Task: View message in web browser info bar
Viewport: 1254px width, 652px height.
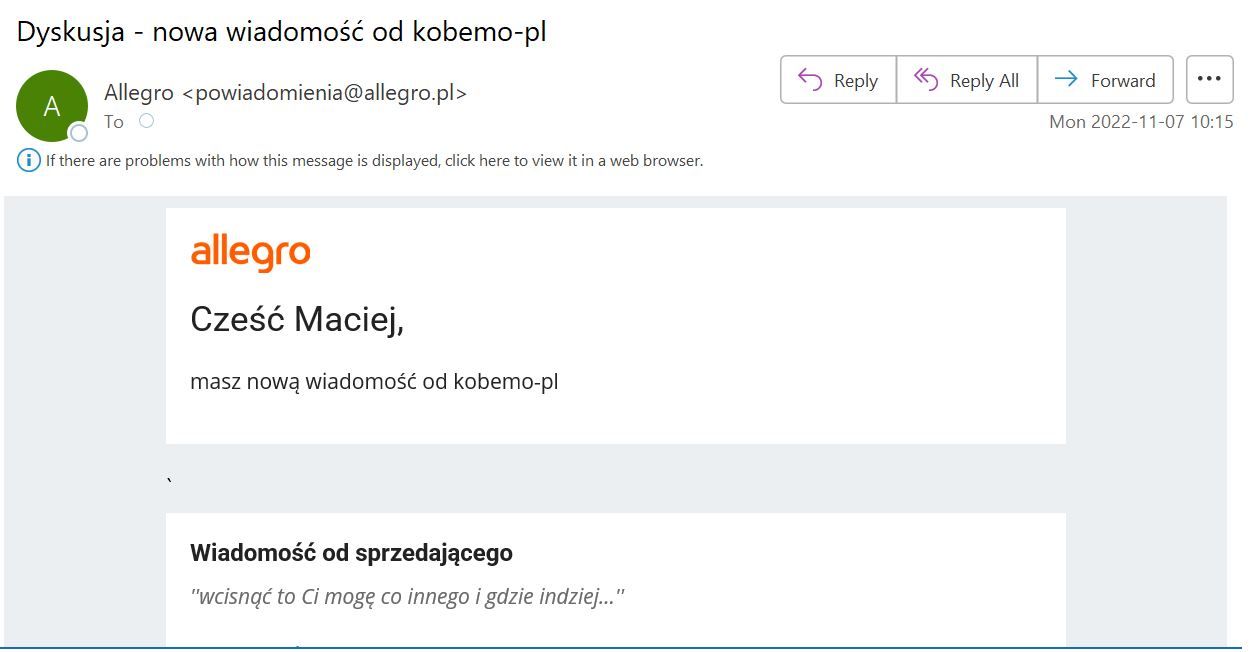Action: coord(375,160)
